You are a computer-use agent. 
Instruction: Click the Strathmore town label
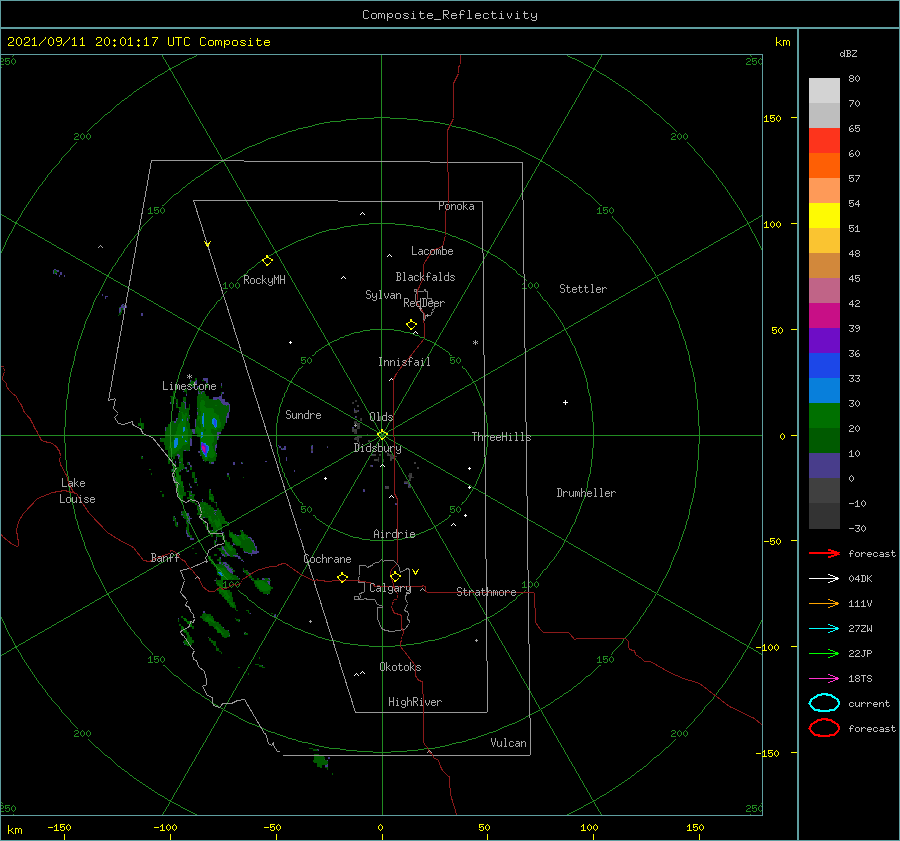486,592
